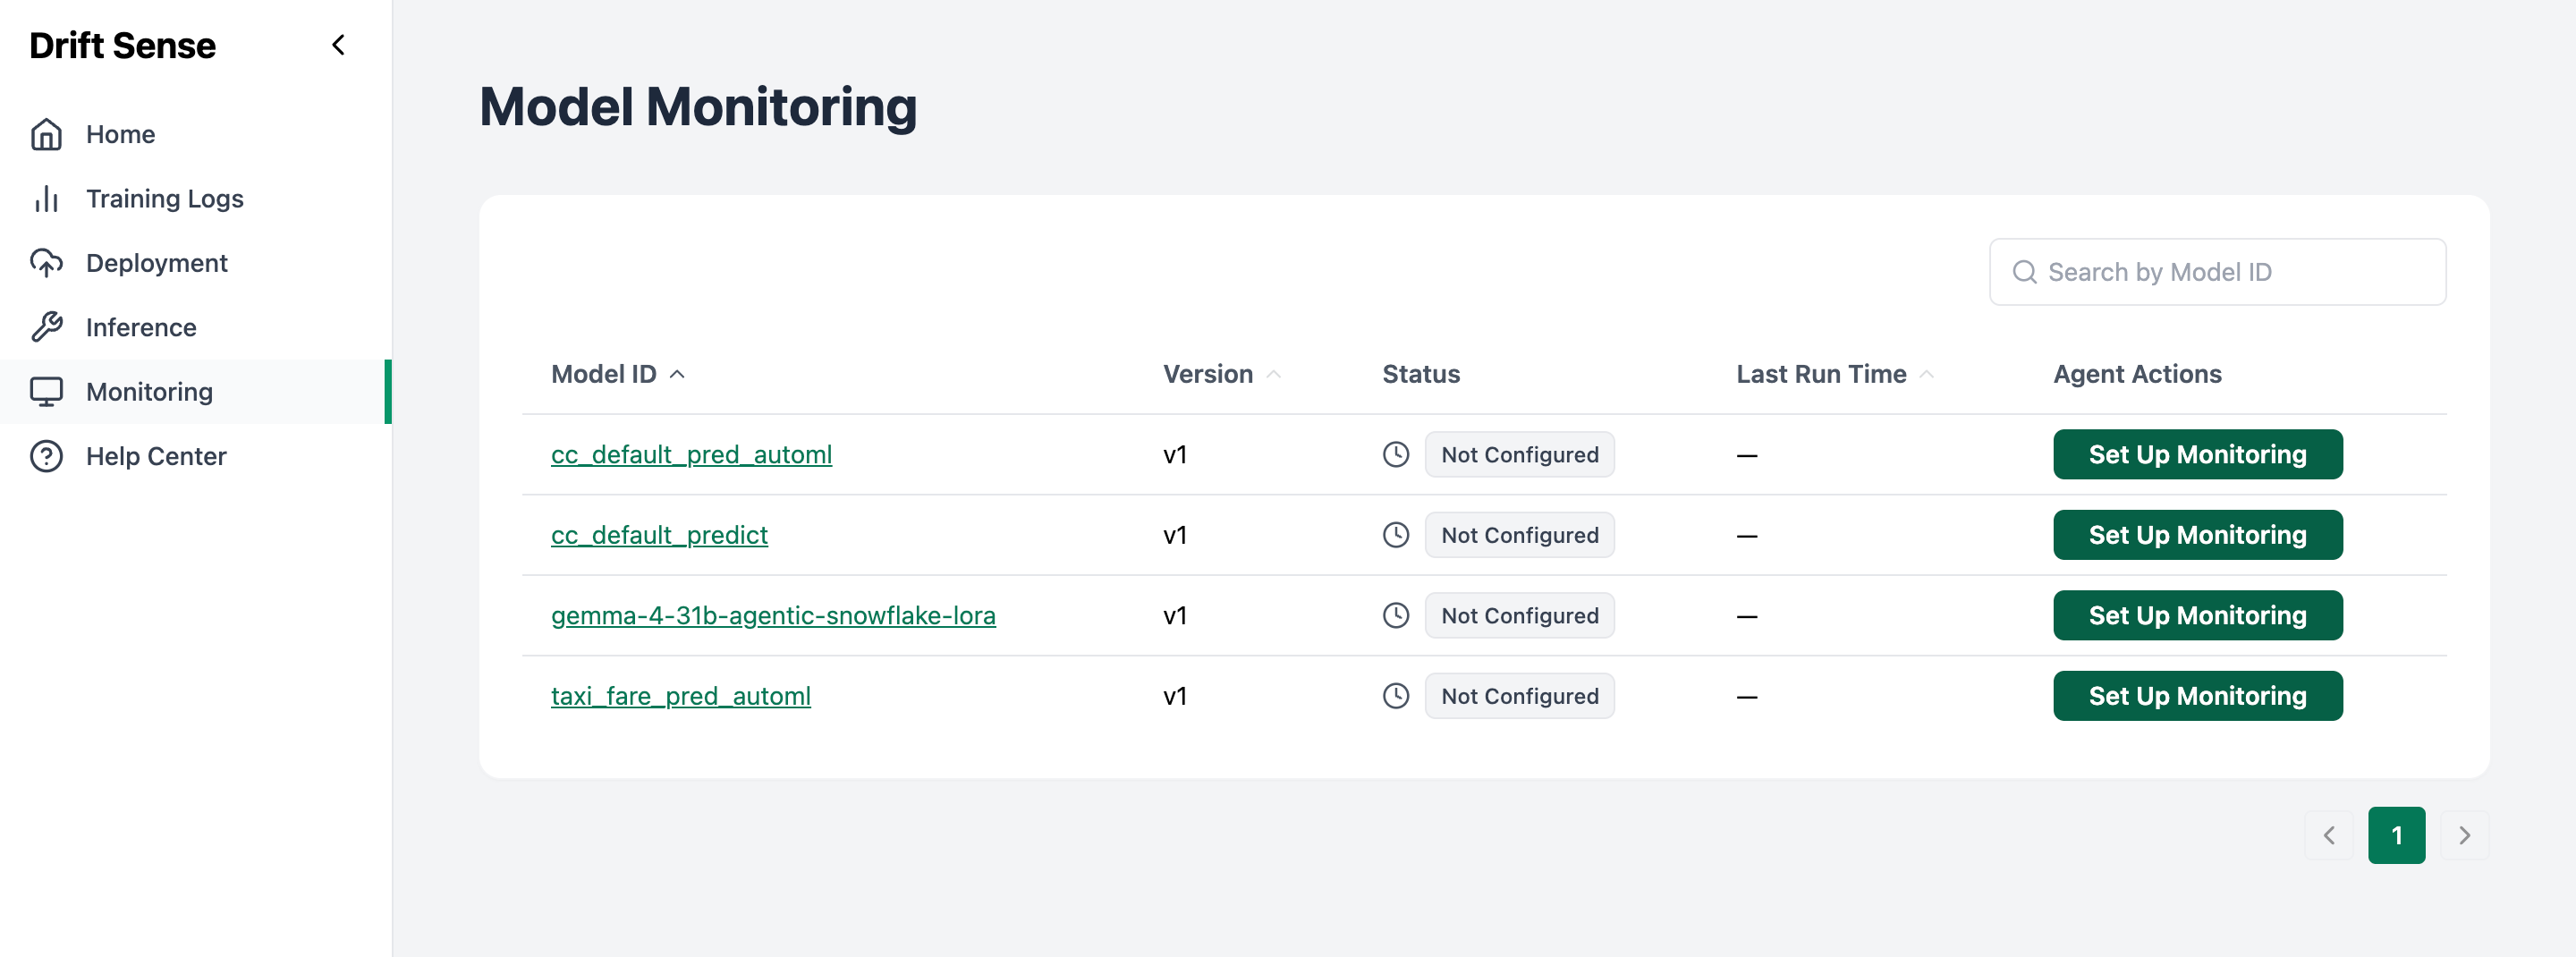The width and height of the screenshot is (2576, 957).
Task: Click the Drift Sense logo text
Action: pyautogui.click(x=122, y=45)
